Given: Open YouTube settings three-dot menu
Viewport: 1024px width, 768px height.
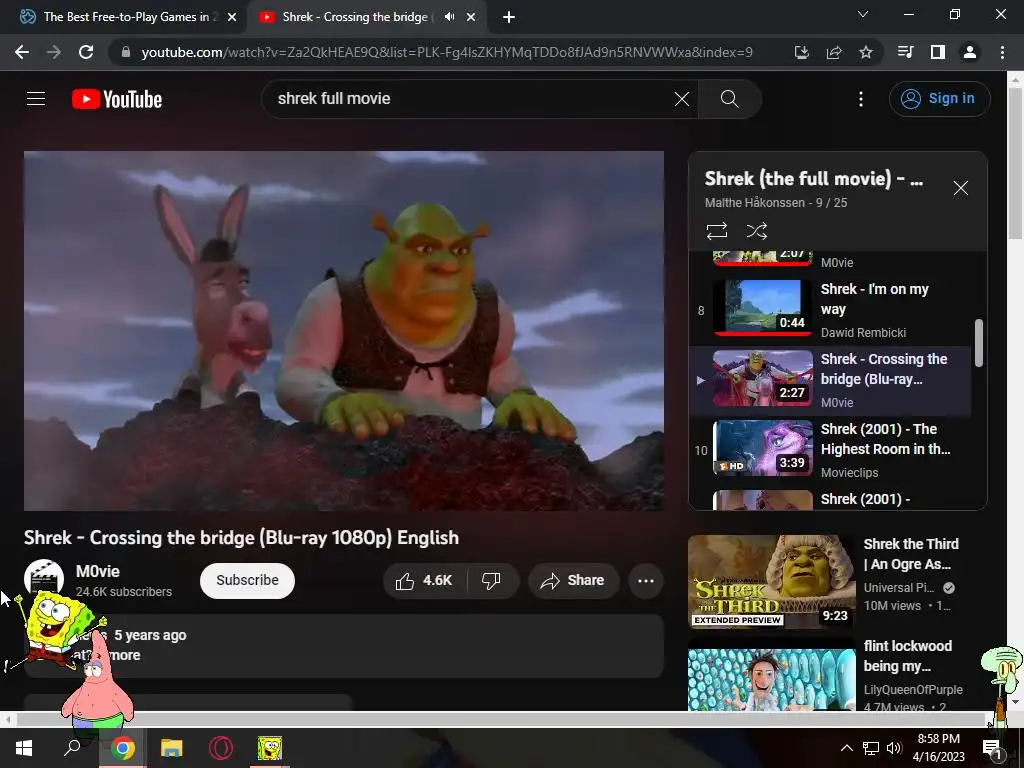Looking at the screenshot, I should [x=861, y=99].
